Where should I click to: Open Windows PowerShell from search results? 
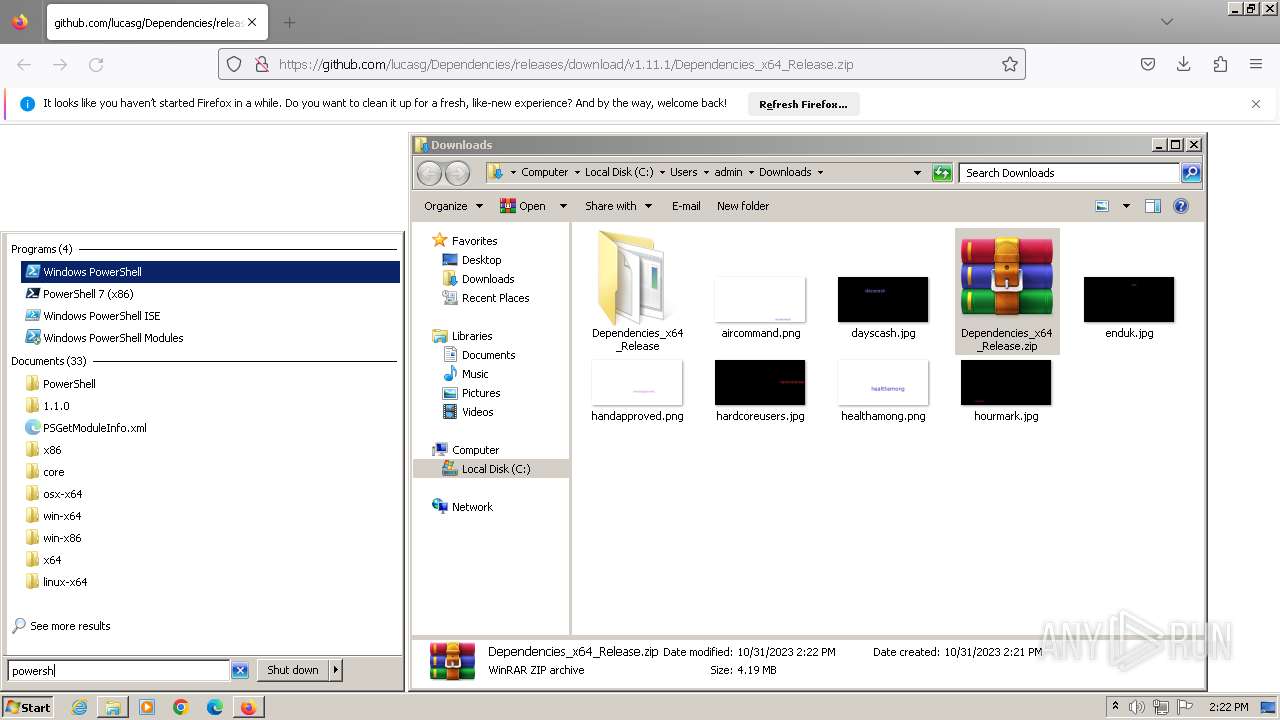click(x=210, y=272)
